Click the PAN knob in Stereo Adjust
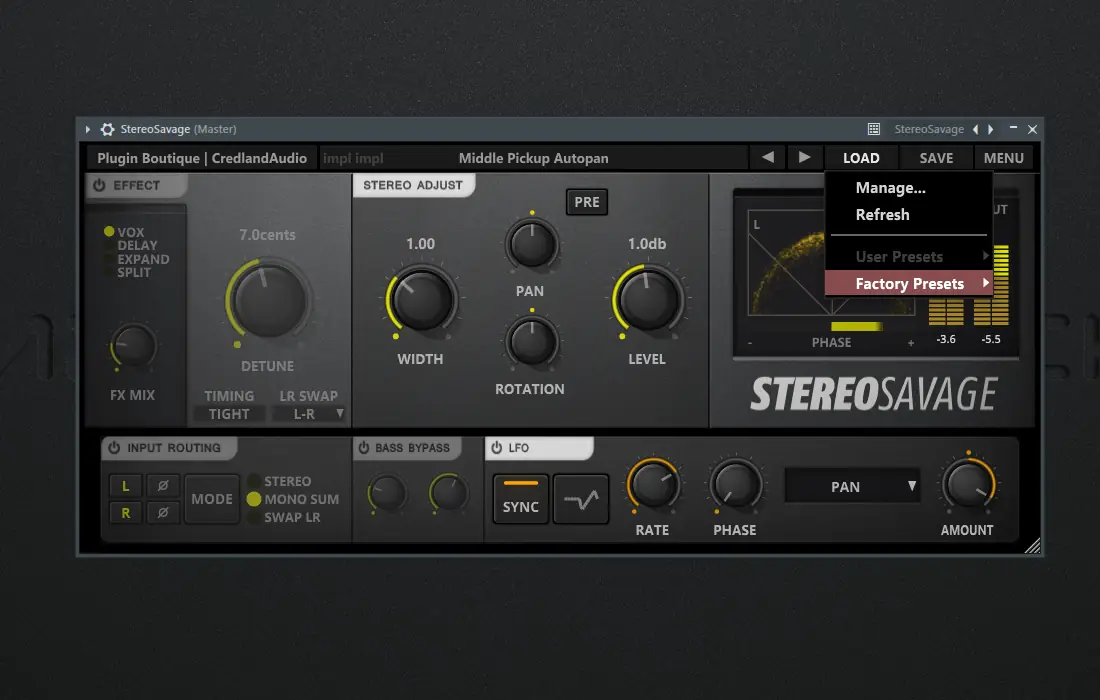Viewport: 1100px width, 700px height. [532, 244]
